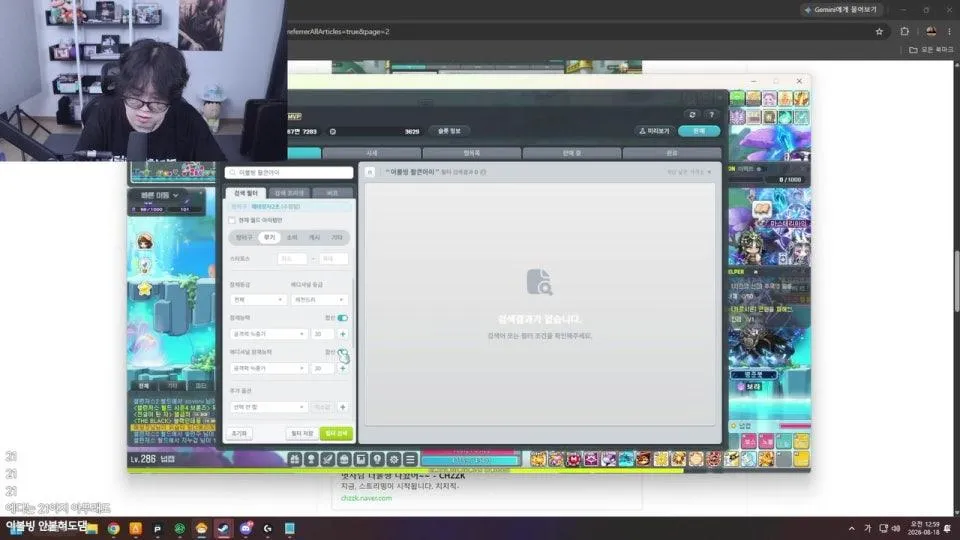960x540 pixels.
Task: Add another 잠재능력 condition with plus
Action: click(343, 334)
